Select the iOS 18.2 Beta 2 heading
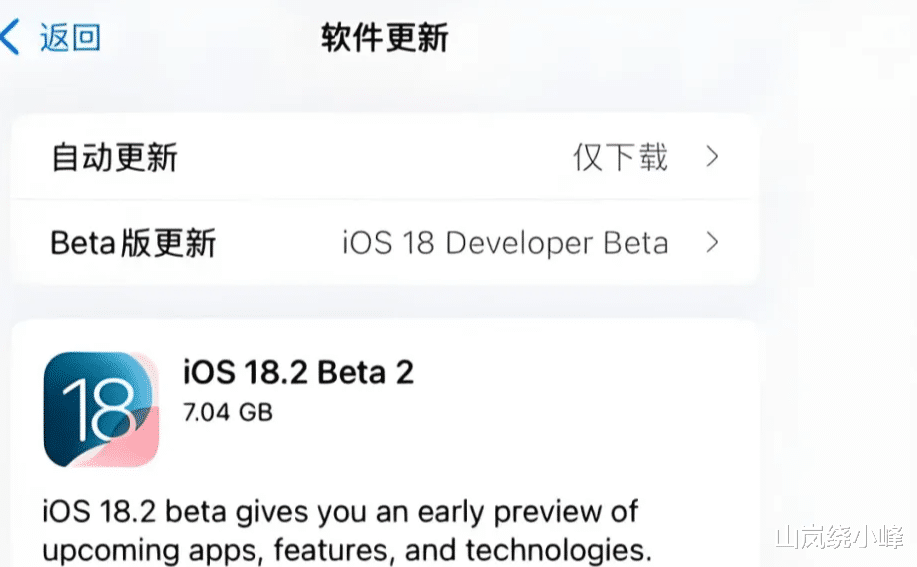The width and height of the screenshot is (917, 567). 298,372
